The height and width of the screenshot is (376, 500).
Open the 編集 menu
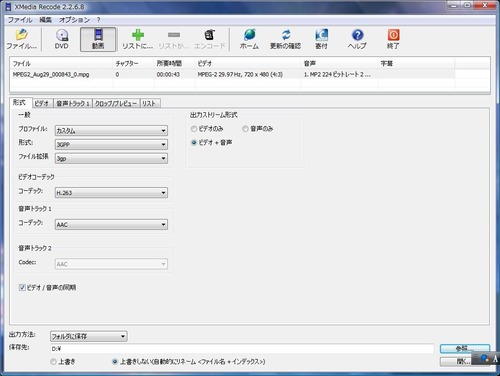(x=45, y=20)
